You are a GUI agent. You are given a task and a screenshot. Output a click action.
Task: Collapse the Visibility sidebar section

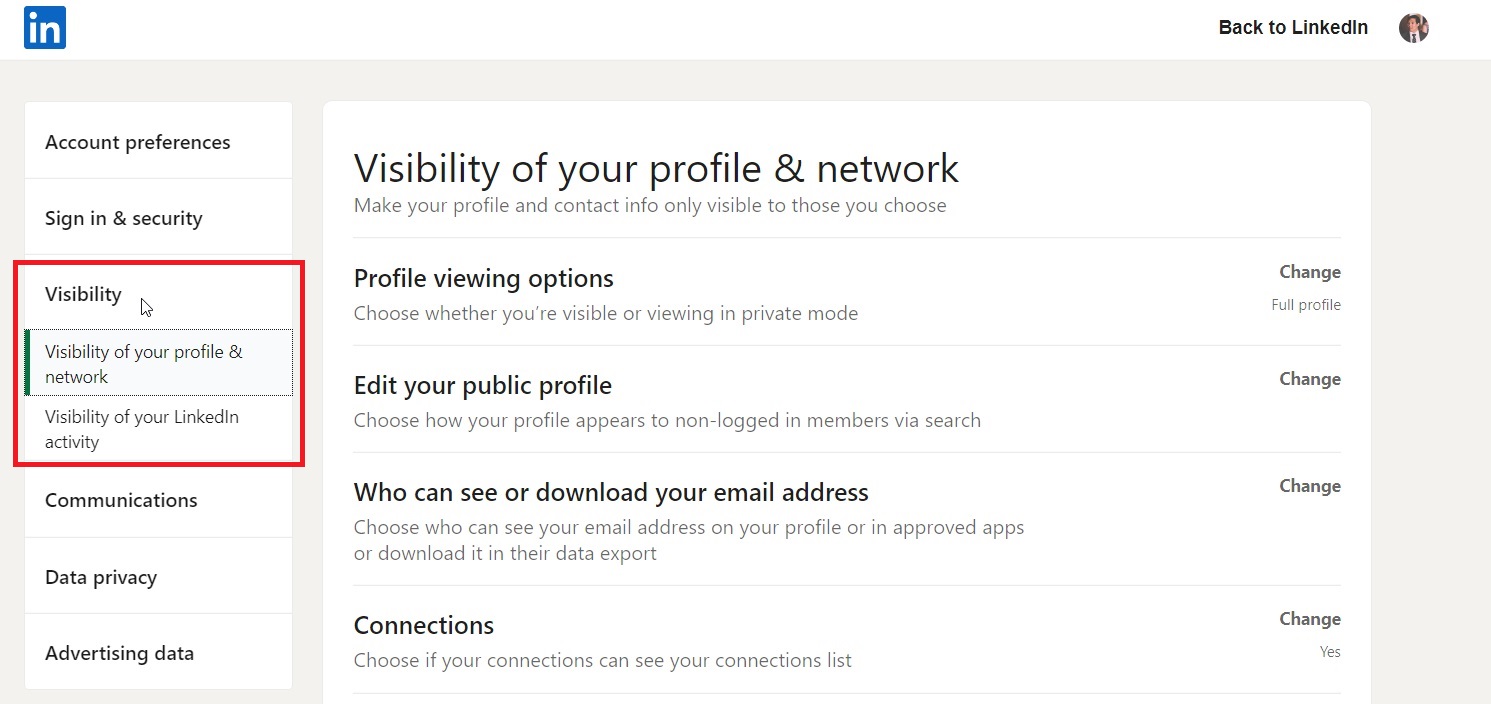pyautogui.click(x=83, y=294)
